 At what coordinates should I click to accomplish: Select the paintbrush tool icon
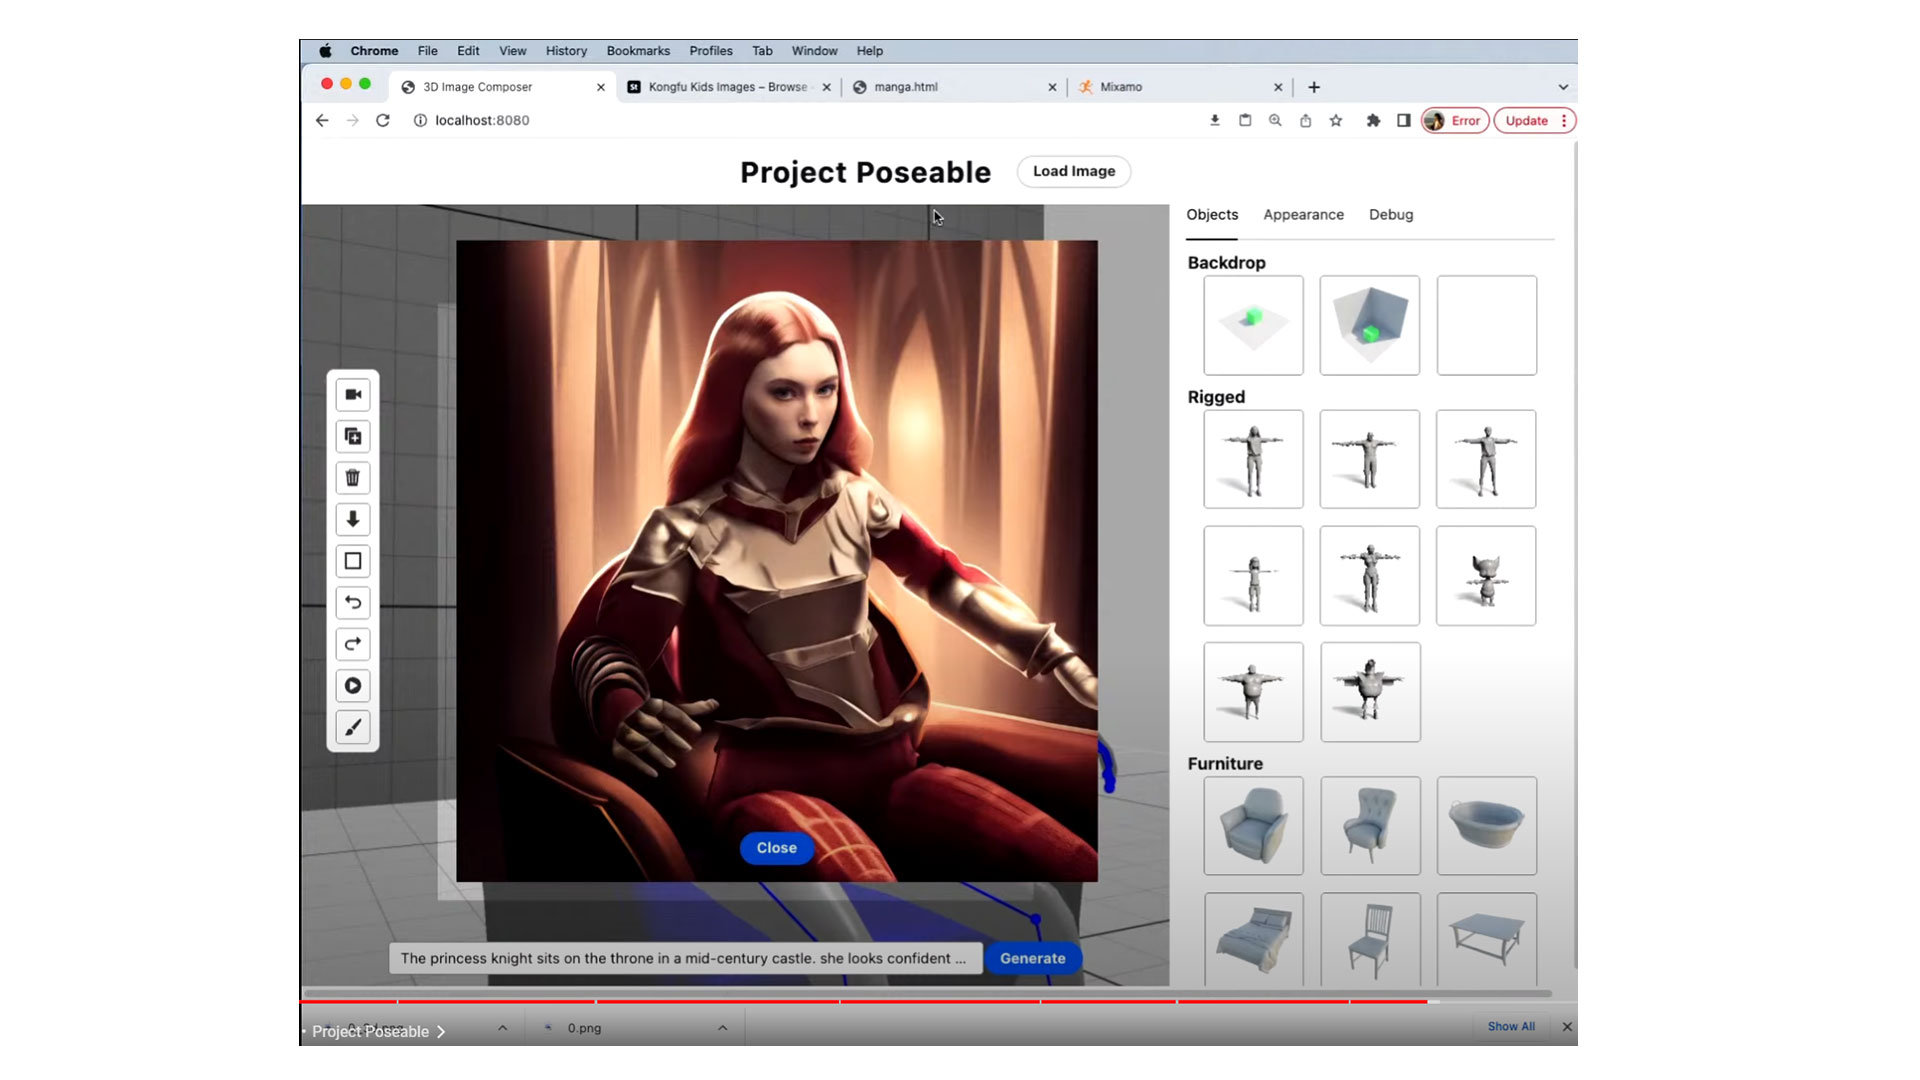click(353, 728)
